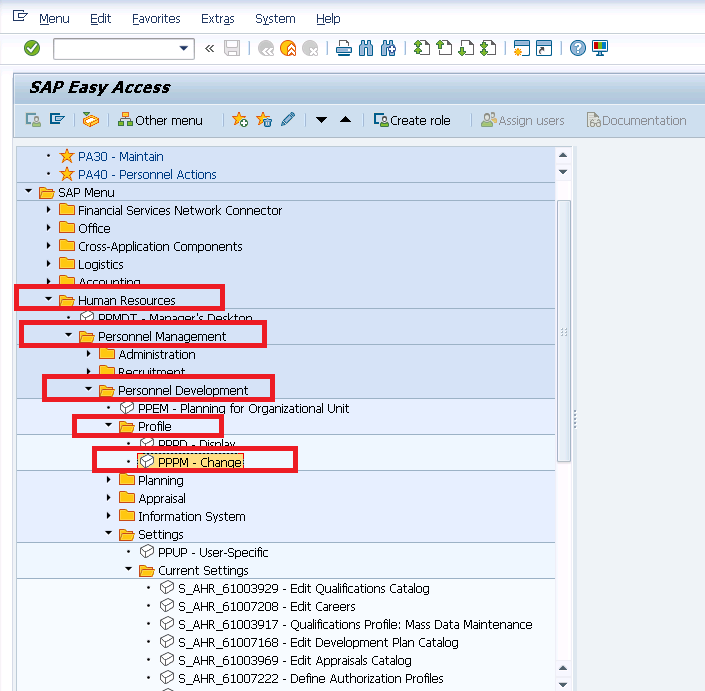Image resolution: width=705 pixels, height=691 pixels.
Task: Select PPEM - Planning for Organizational Unit
Action: click(x=243, y=409)
